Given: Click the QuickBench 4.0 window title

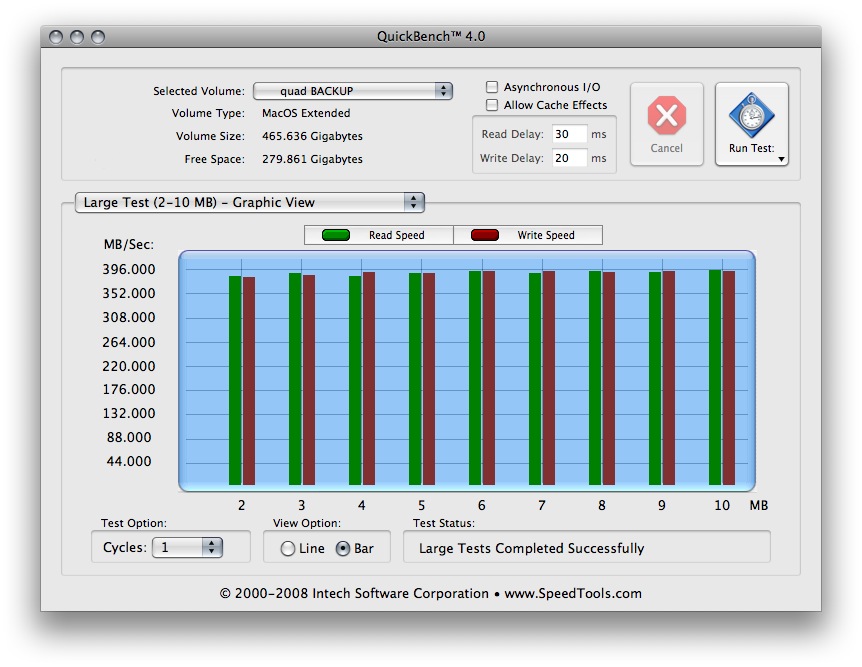Looking at the screenshot, I should [431, 36].
